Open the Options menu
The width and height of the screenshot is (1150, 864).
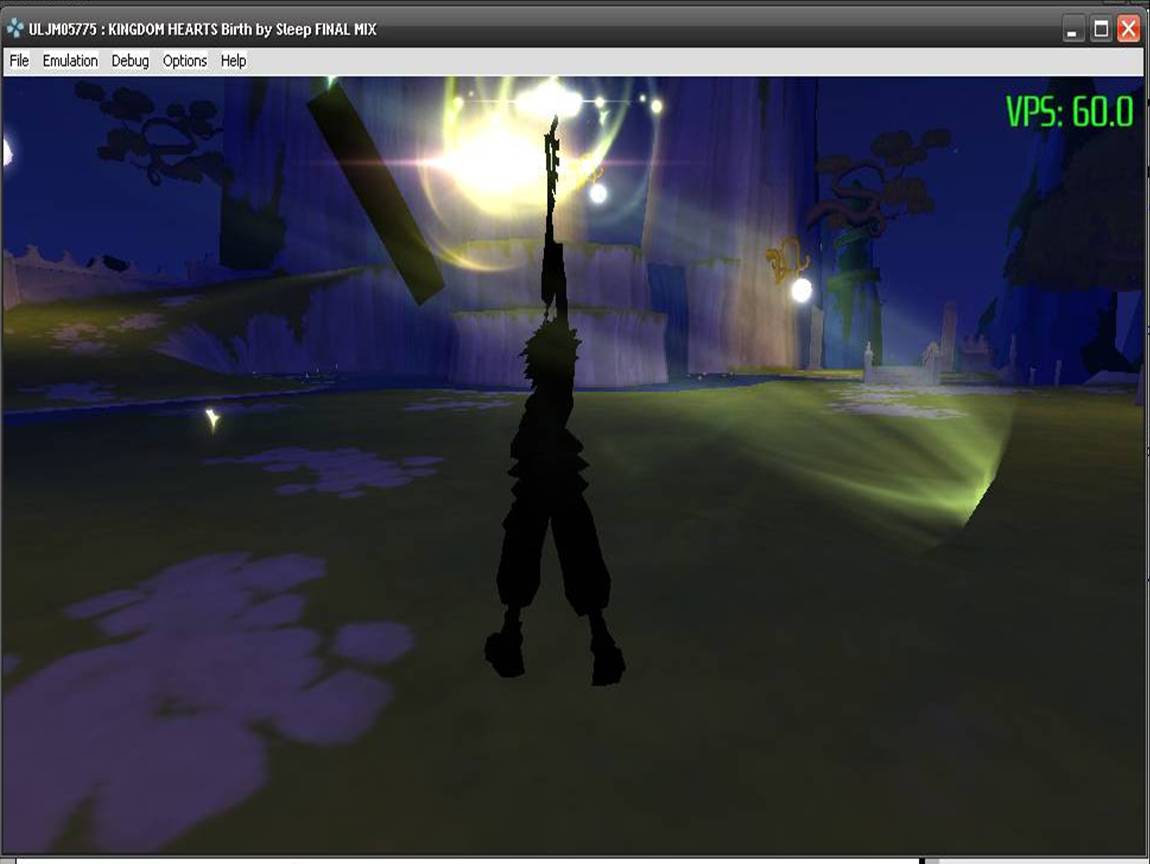[185, 61]
